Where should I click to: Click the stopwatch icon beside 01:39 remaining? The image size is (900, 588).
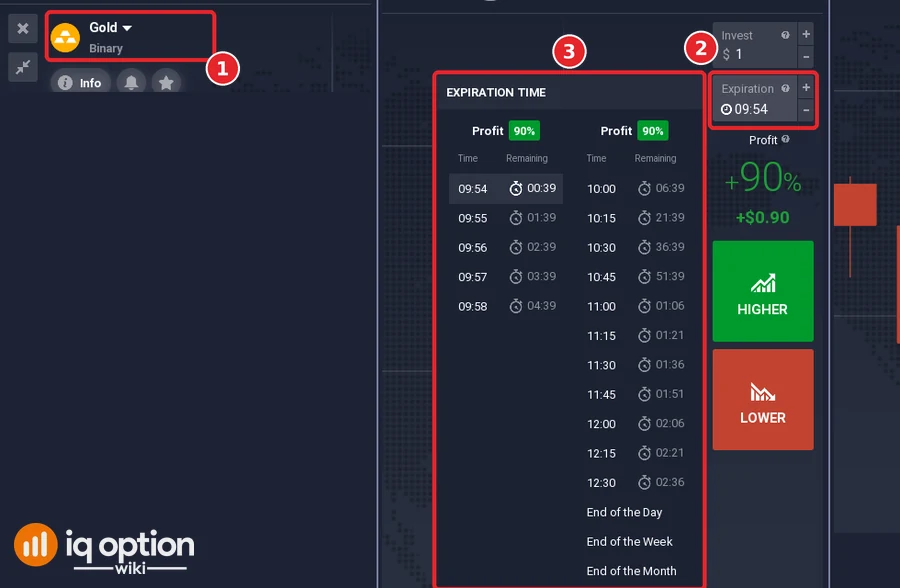(x=516, y=217)
